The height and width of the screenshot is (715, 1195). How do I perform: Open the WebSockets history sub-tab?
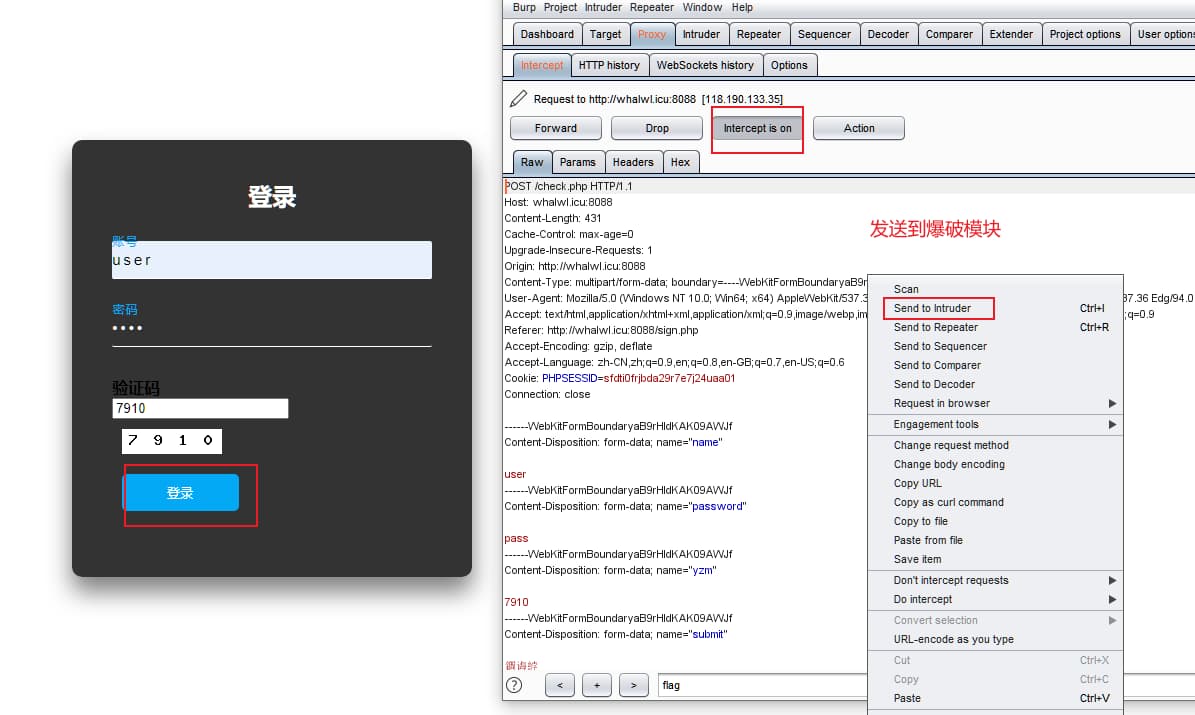[705, 65]
